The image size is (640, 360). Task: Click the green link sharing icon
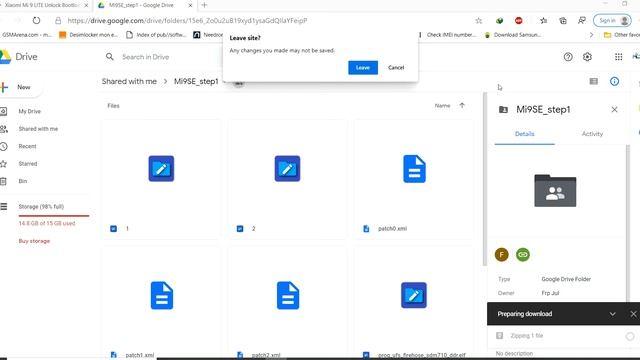pyautogui.click(x=523, y=255)
